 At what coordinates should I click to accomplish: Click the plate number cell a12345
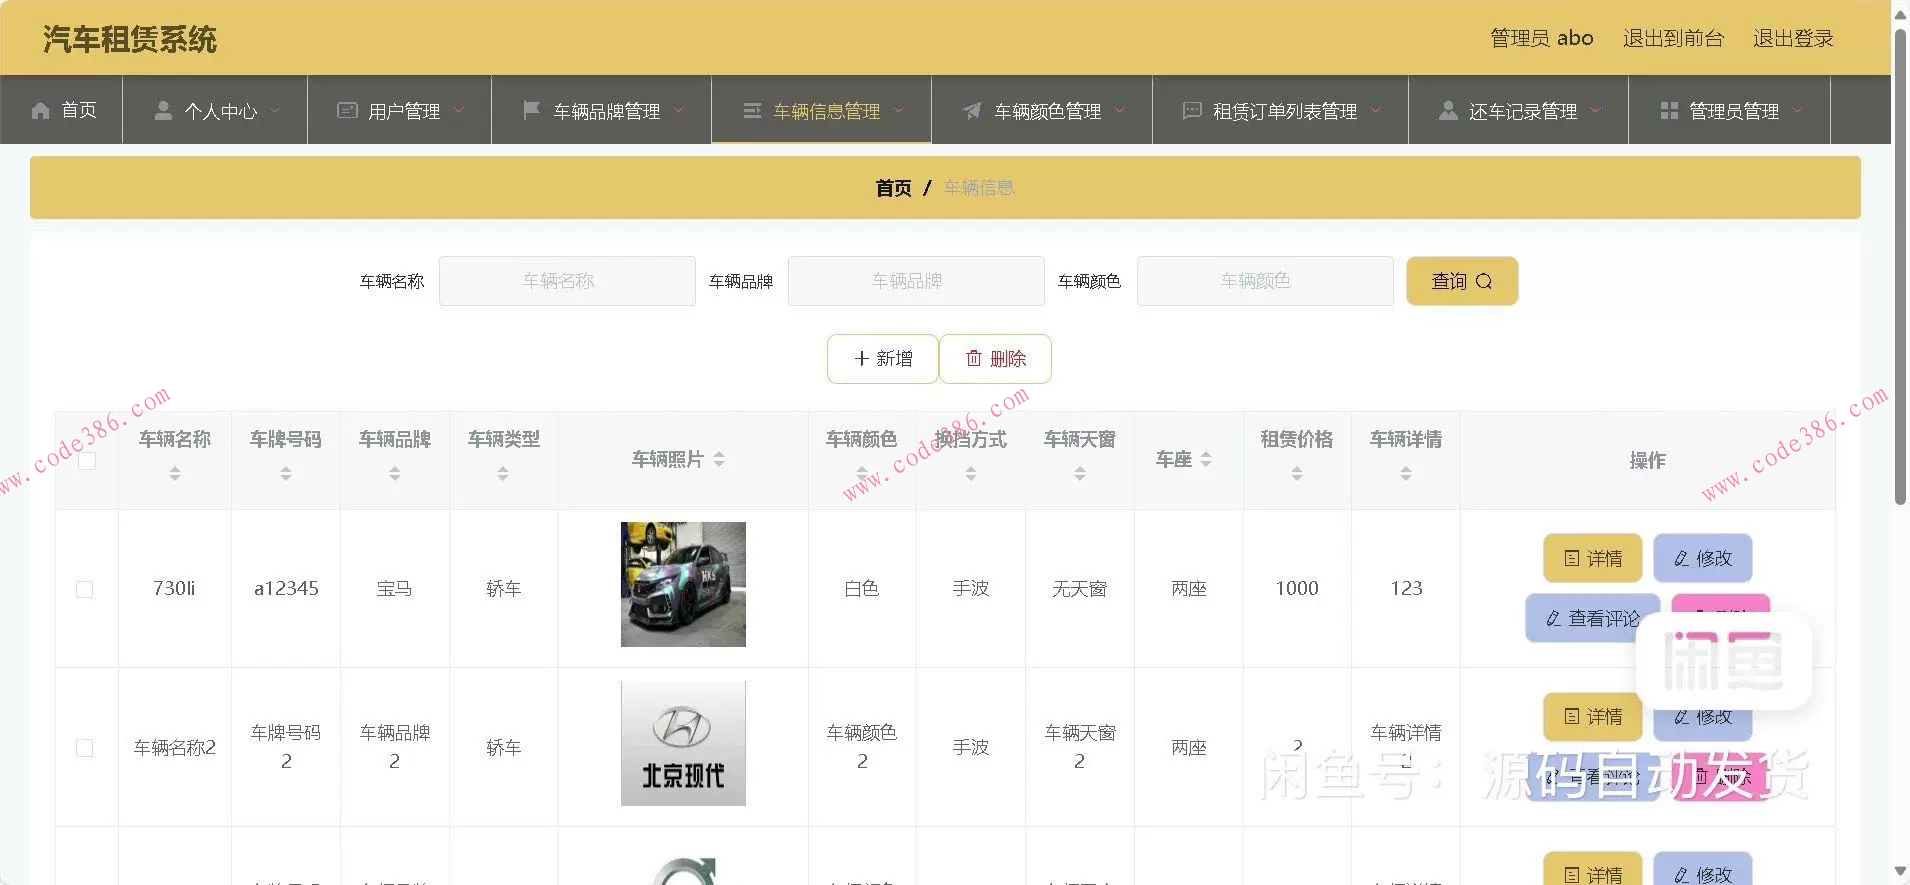[286, 589]
